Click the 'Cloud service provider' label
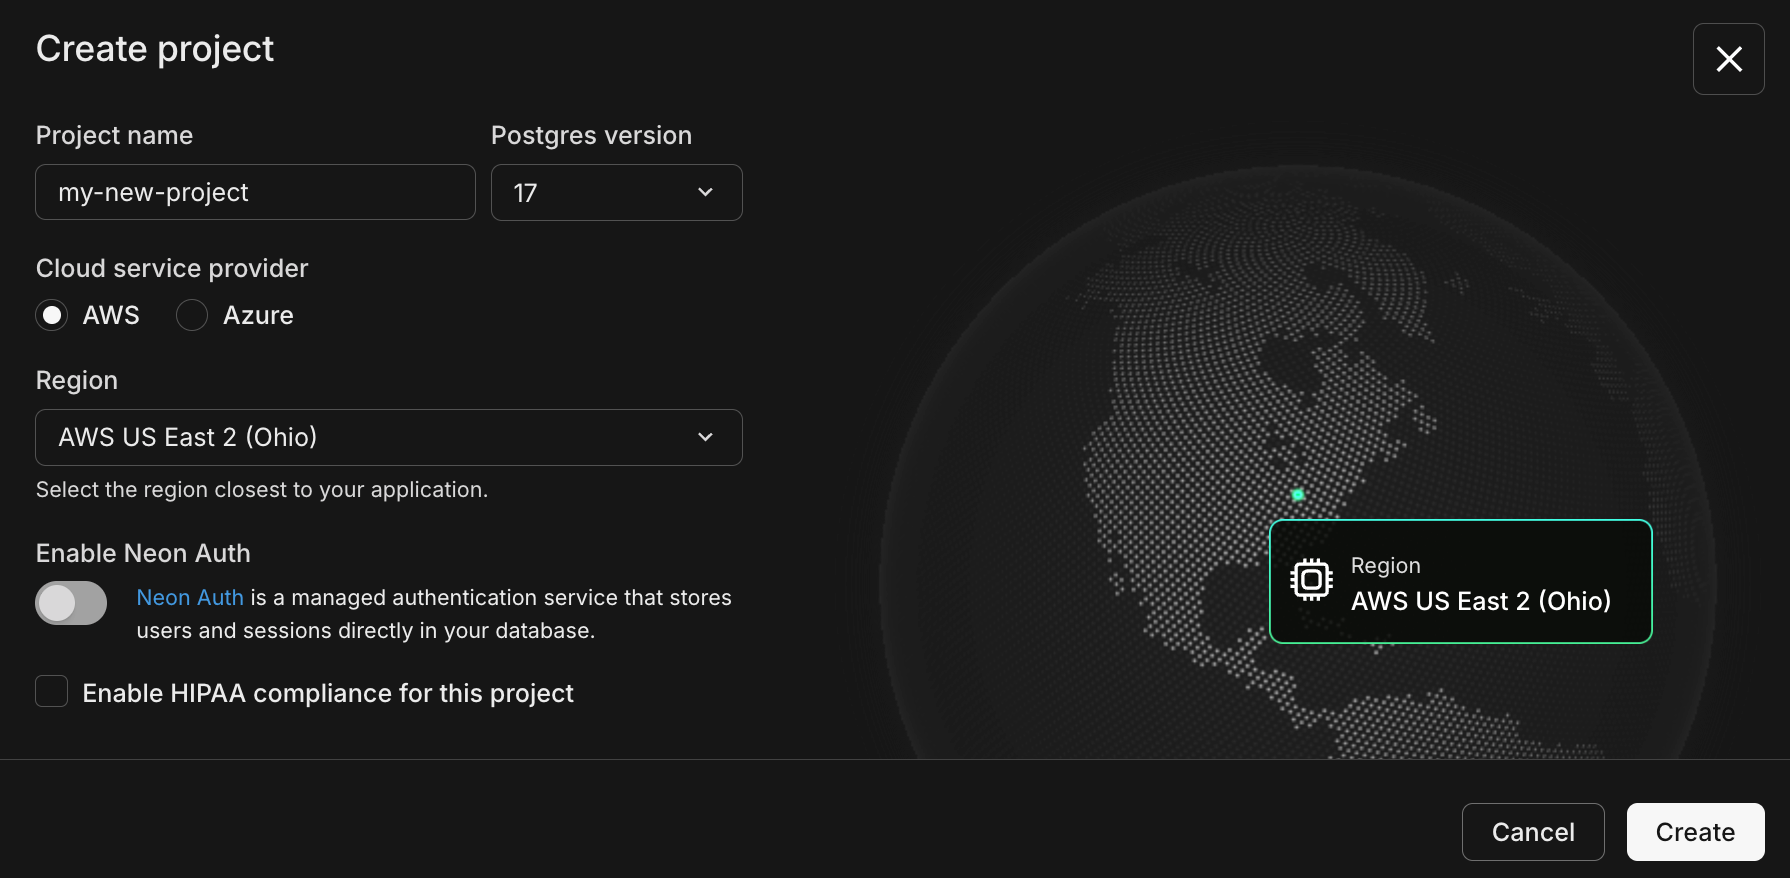The image size is (1790, 878). coord(172,268)
